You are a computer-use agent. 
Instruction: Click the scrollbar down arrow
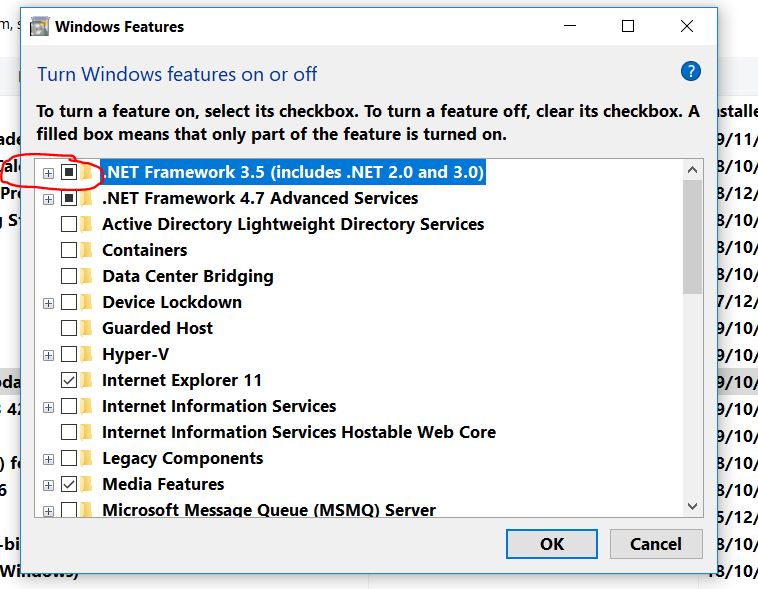(692, 506)
